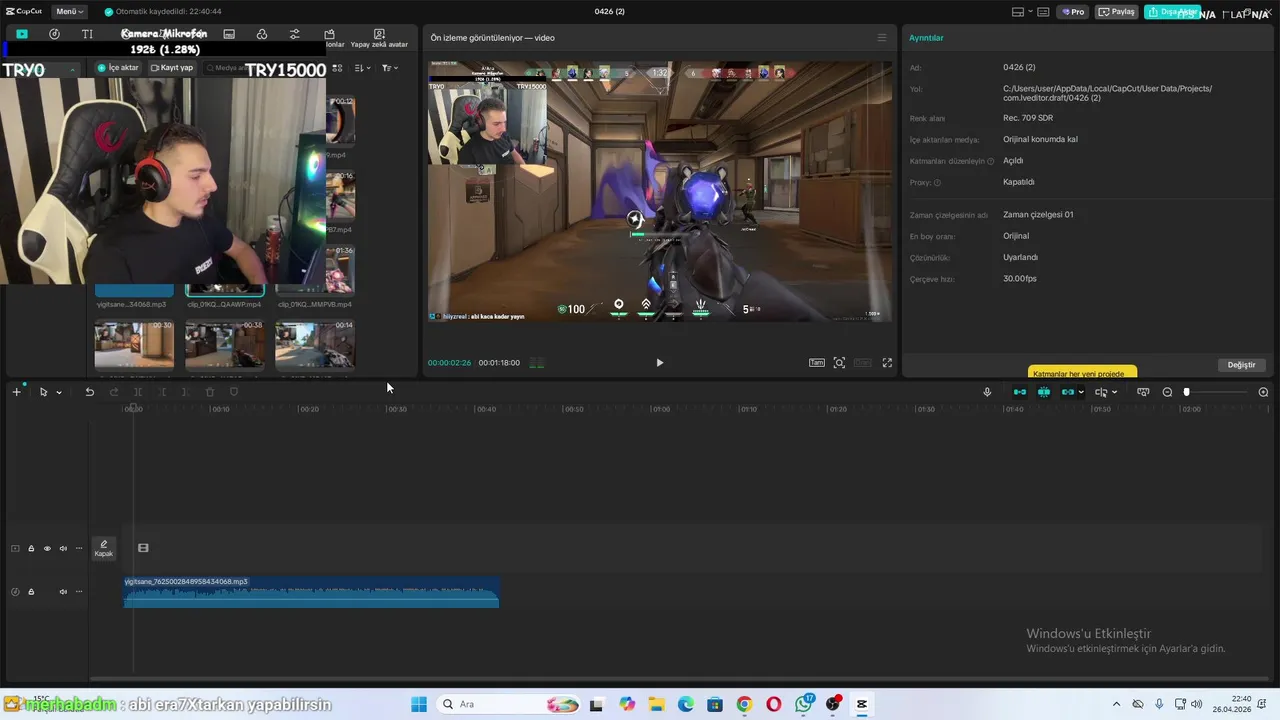Viewport: 1280px width, 720px height.
Task: Hide the main video track
Action: (47, 548)
